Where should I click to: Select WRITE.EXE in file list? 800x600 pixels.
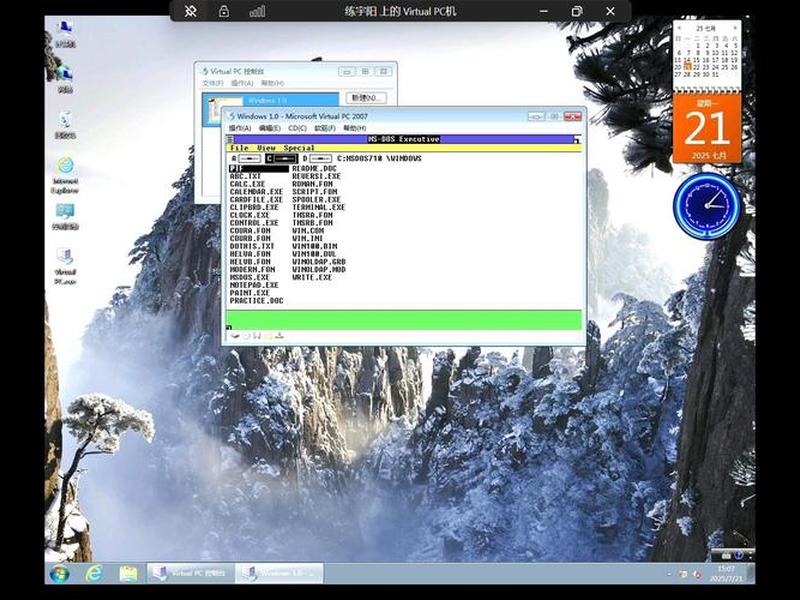[312, 278]
